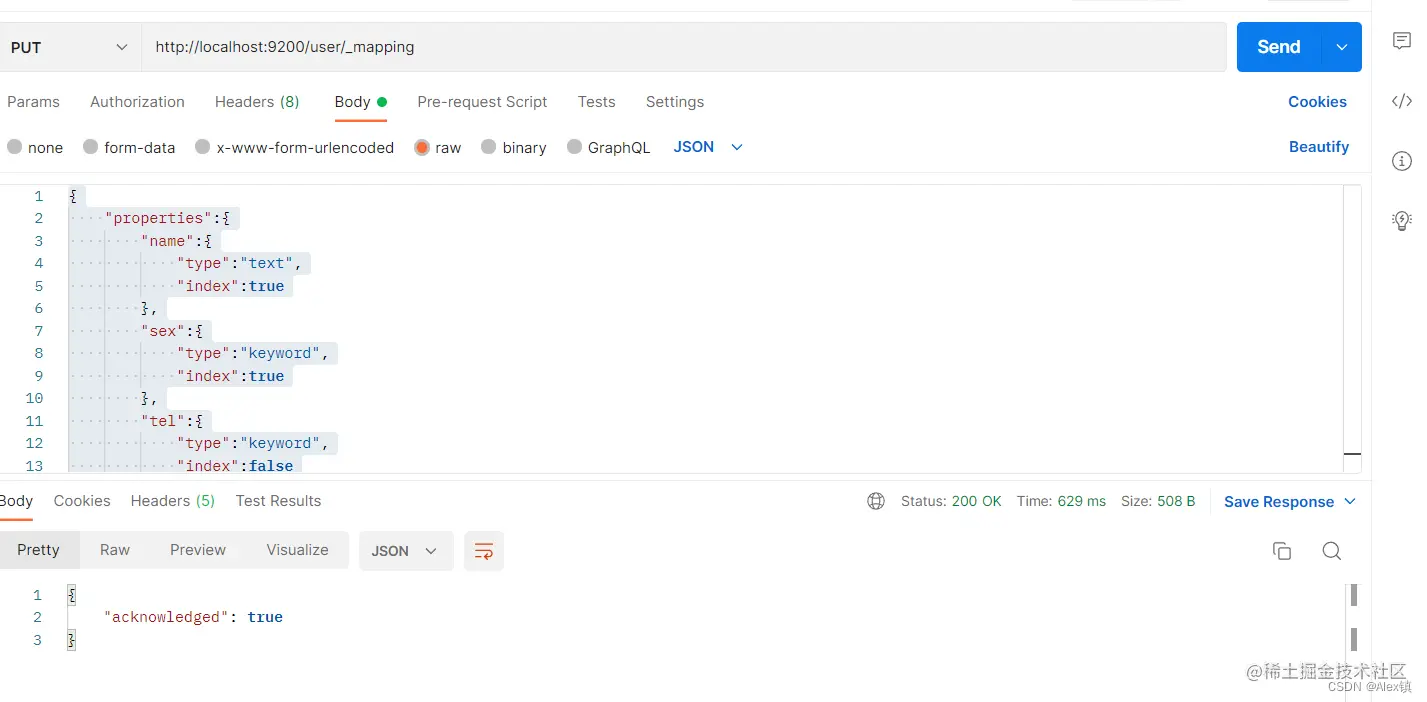Select the x-www-form-urlencoded body option

(x=295, y=147)
